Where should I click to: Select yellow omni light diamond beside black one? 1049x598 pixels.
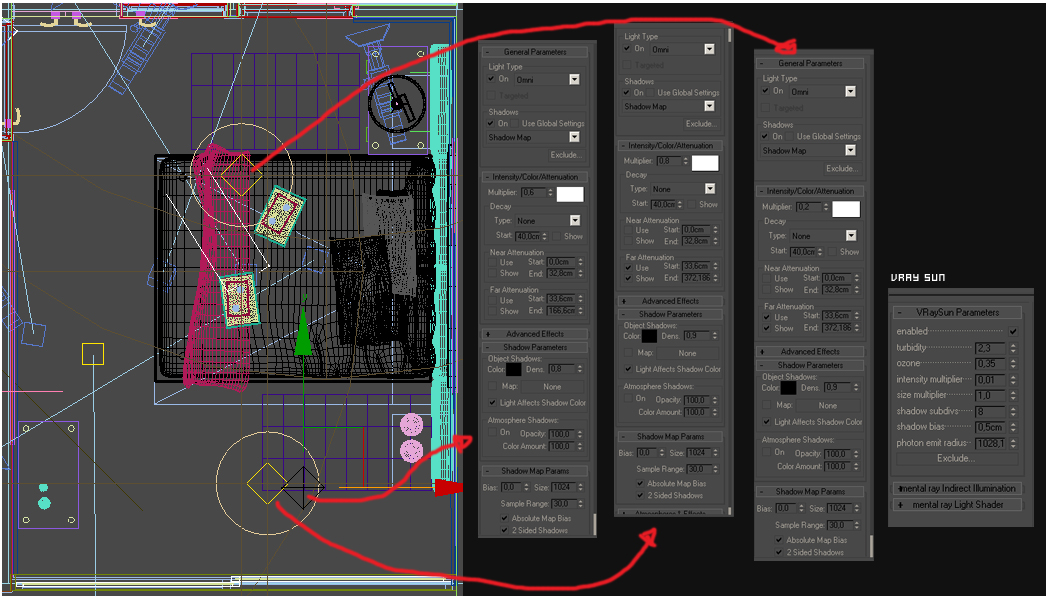267,483
